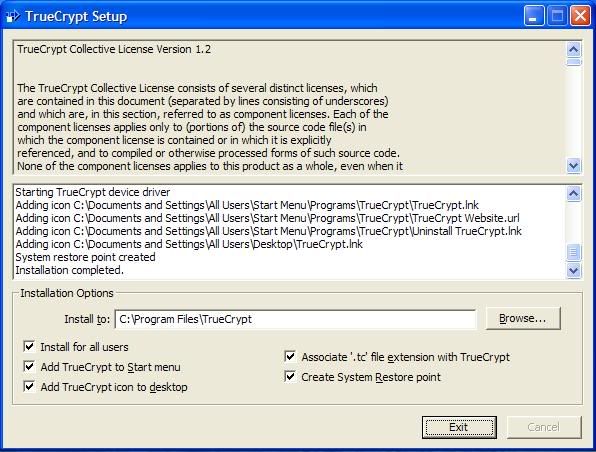The image size is (596, 452).
Task: Uncheck Add TrueCrypt to Start menu
Action: tap(29, 366)
